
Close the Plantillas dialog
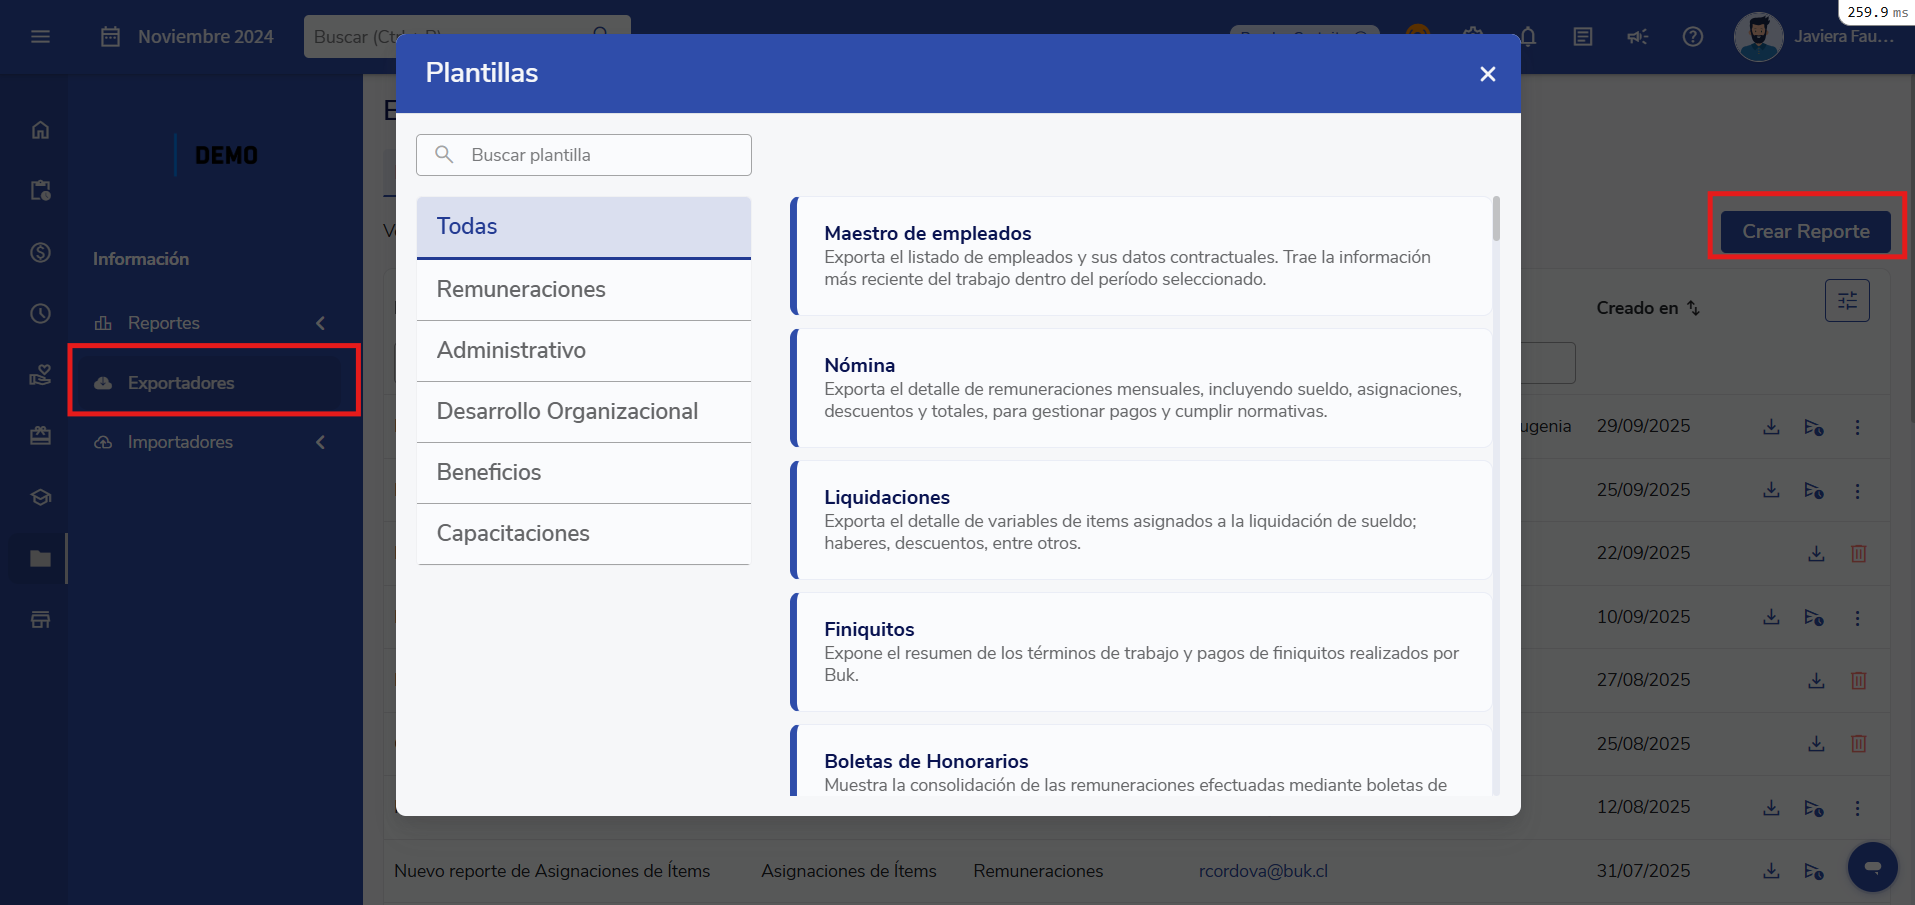pos(1487,74)
